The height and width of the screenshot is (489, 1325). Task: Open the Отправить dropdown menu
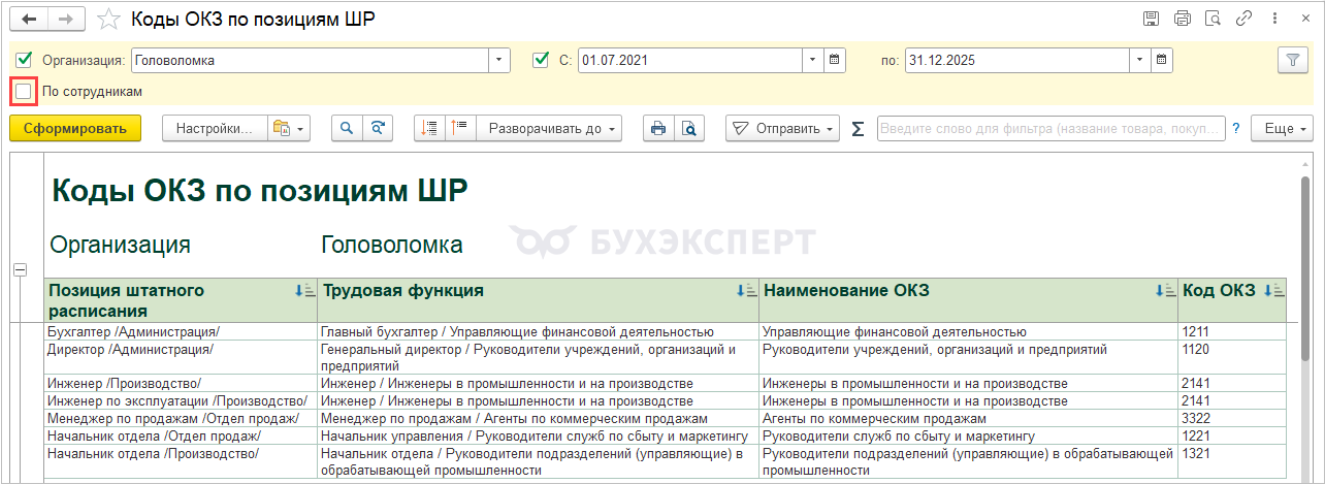(782, 128)
